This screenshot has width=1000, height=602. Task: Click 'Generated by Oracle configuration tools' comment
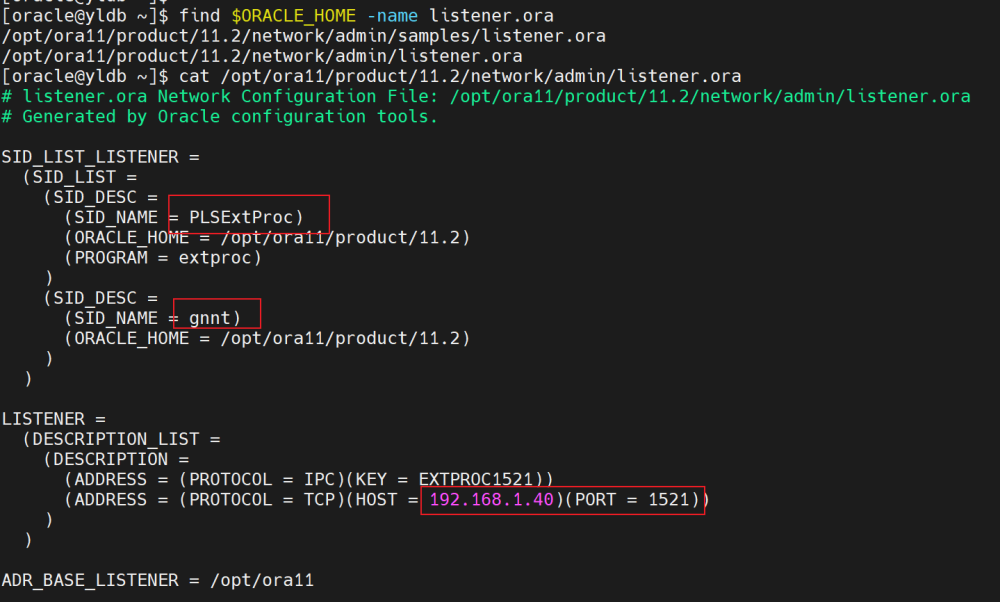pyautogui.click(x=219, y=117)
